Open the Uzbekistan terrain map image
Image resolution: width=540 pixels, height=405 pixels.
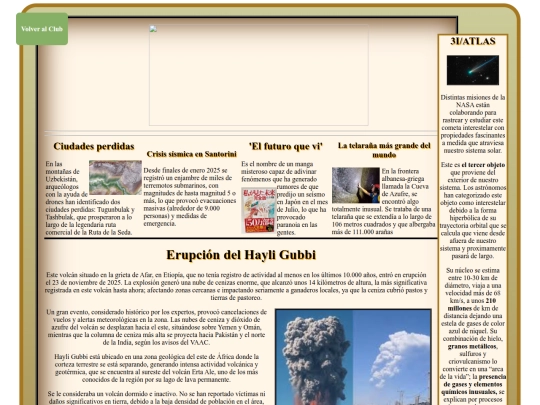[115, 177]
